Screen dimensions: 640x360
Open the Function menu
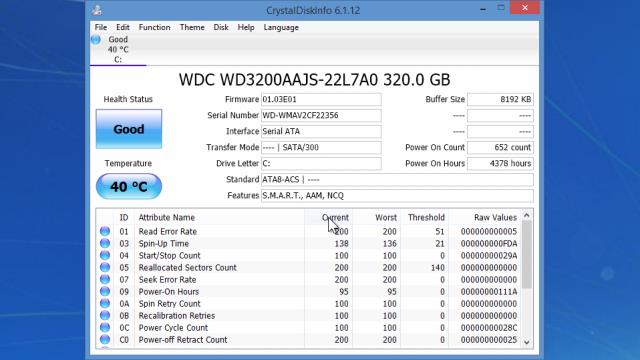[154, 27]
